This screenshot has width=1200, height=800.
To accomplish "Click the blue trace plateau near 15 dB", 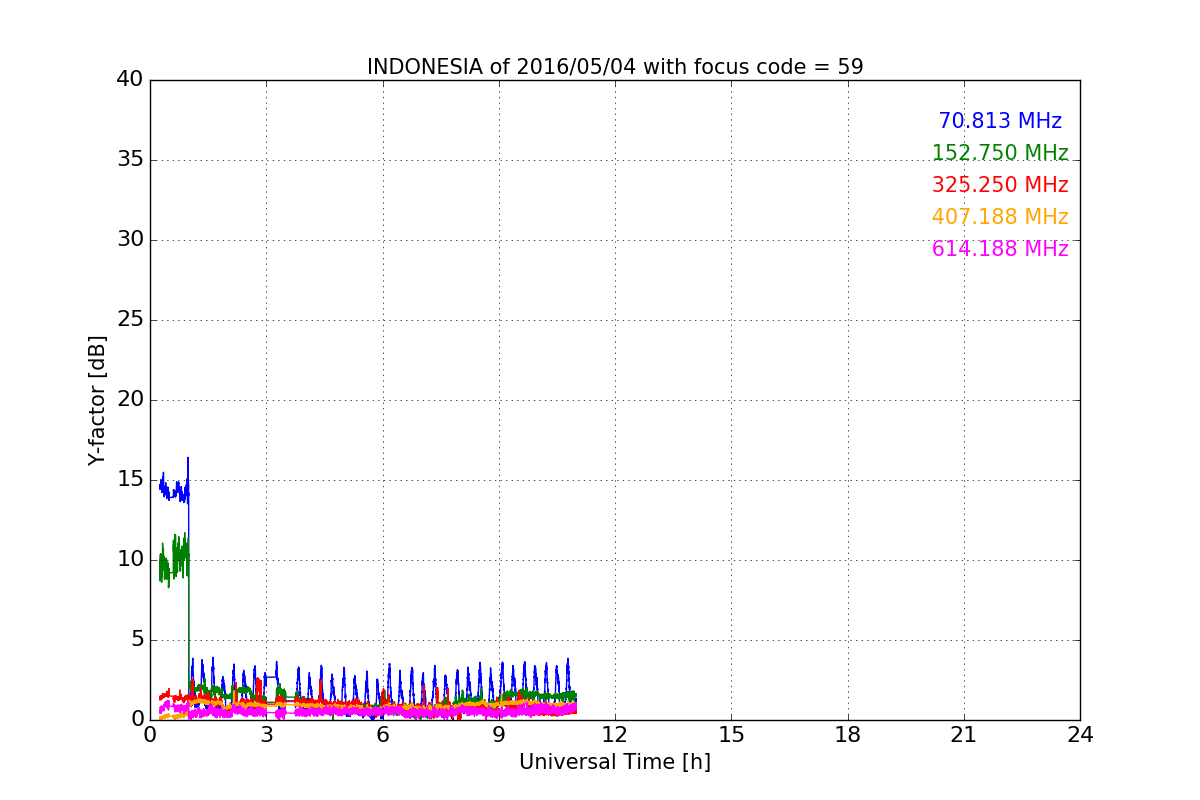I will (x=173, y=490).
